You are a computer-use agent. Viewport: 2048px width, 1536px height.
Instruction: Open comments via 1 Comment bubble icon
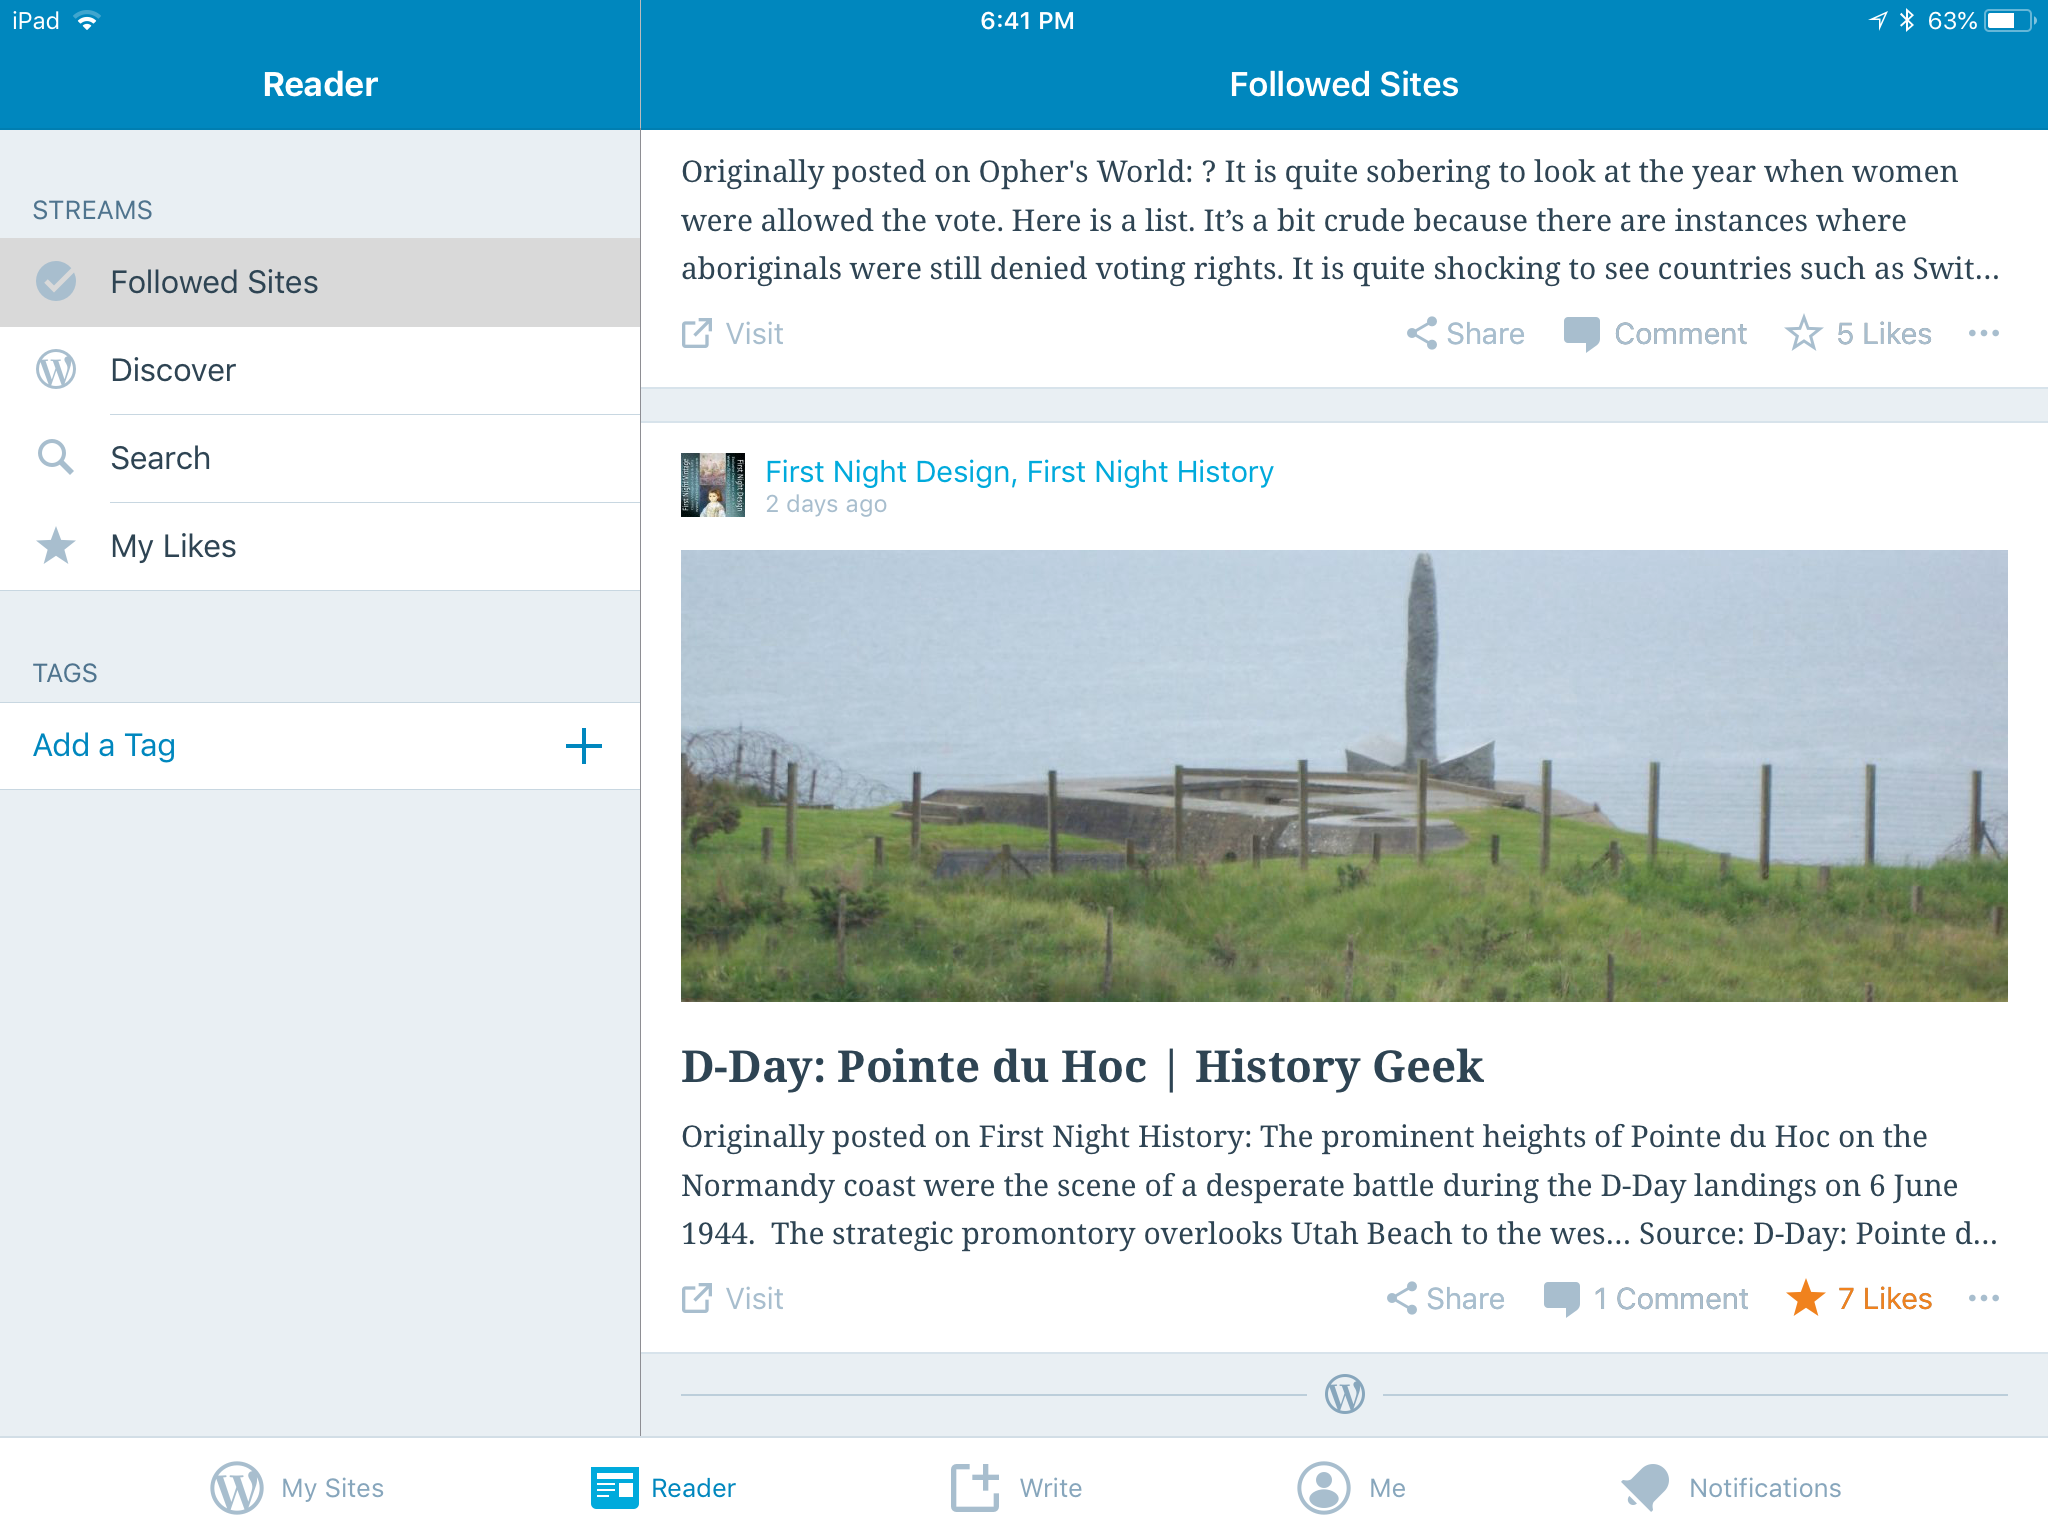[1562, 1298]
